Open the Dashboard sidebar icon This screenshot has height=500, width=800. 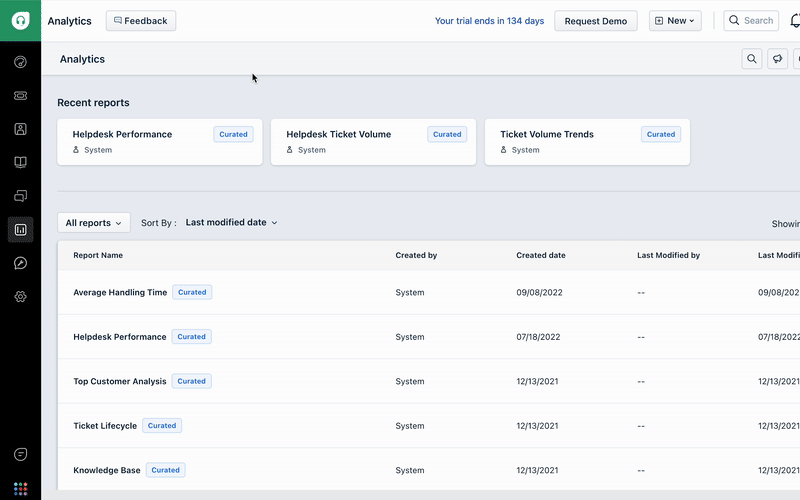click(20, 62)
